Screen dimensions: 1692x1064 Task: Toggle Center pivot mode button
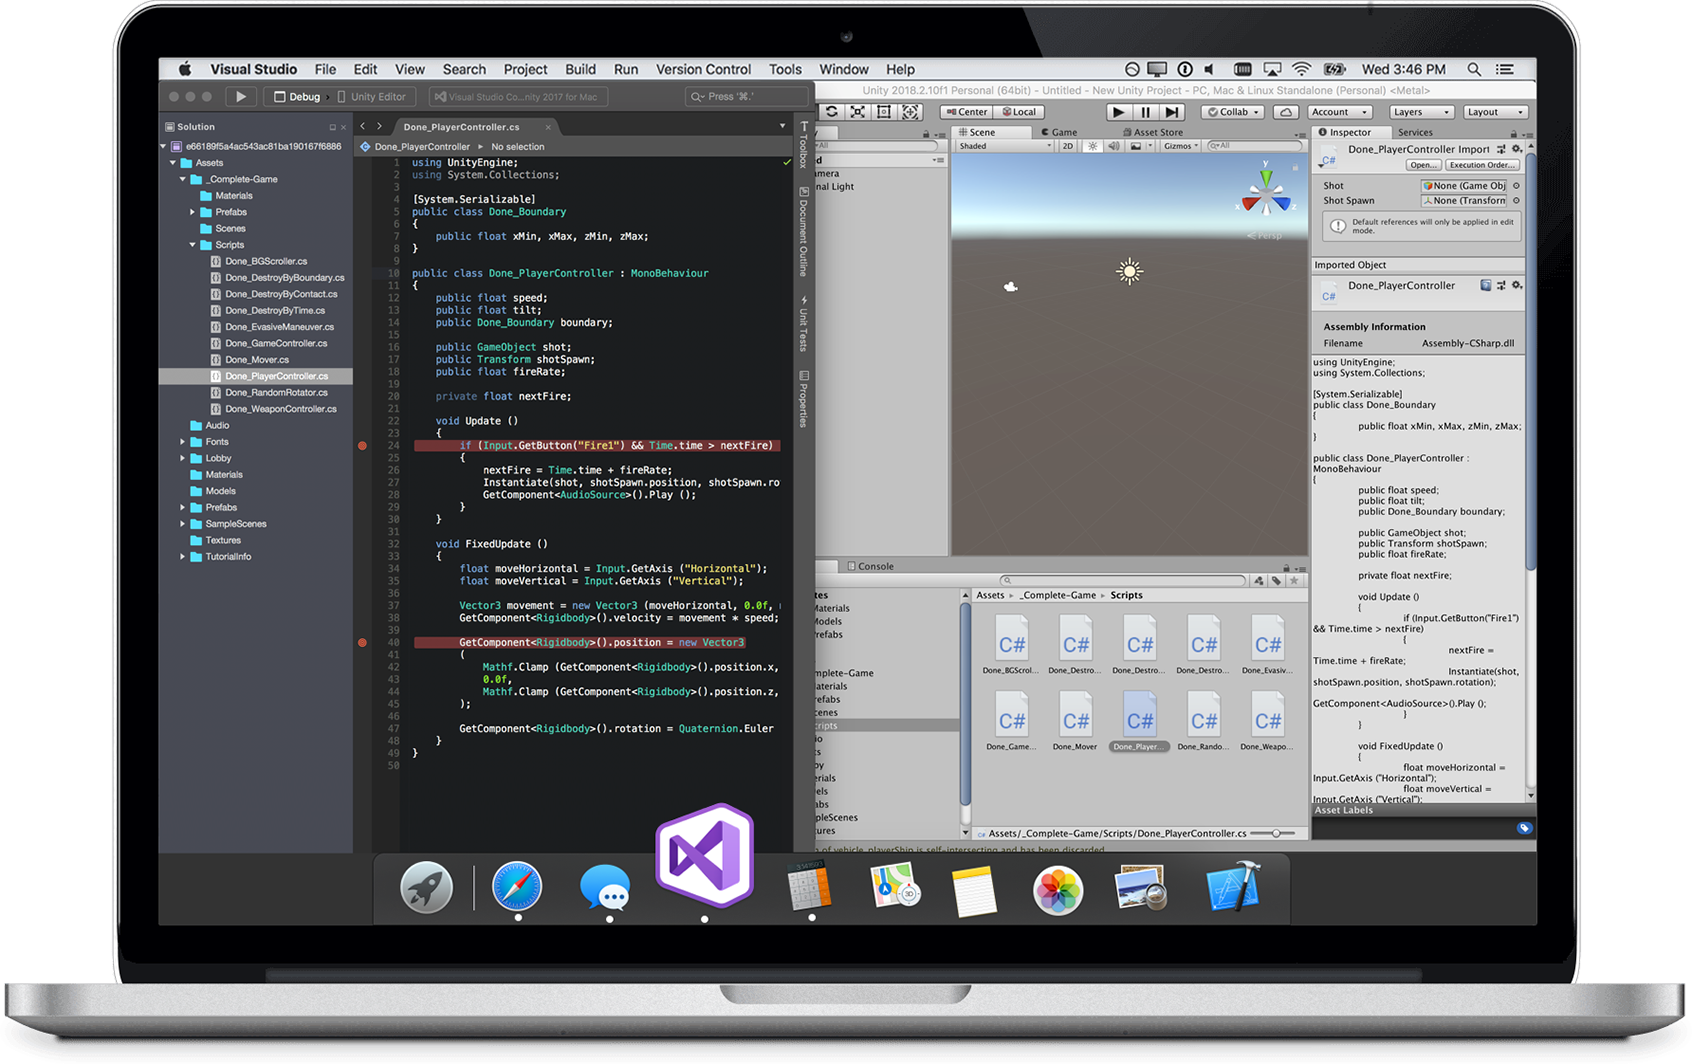[967, 112]
